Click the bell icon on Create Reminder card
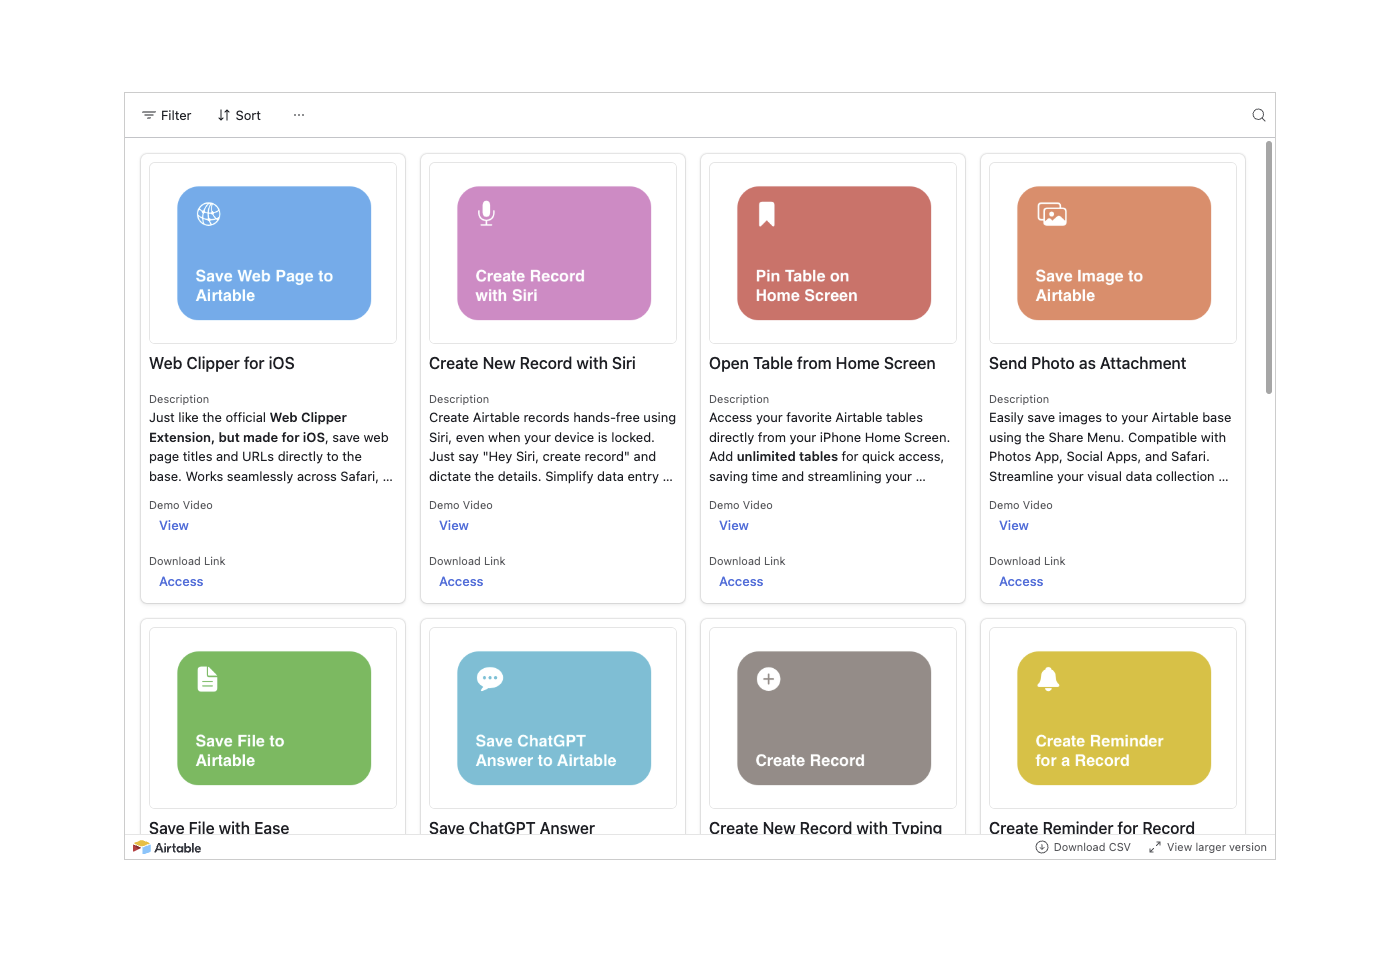Screen dimensions: 1397x958 [x=1048, y=679]
